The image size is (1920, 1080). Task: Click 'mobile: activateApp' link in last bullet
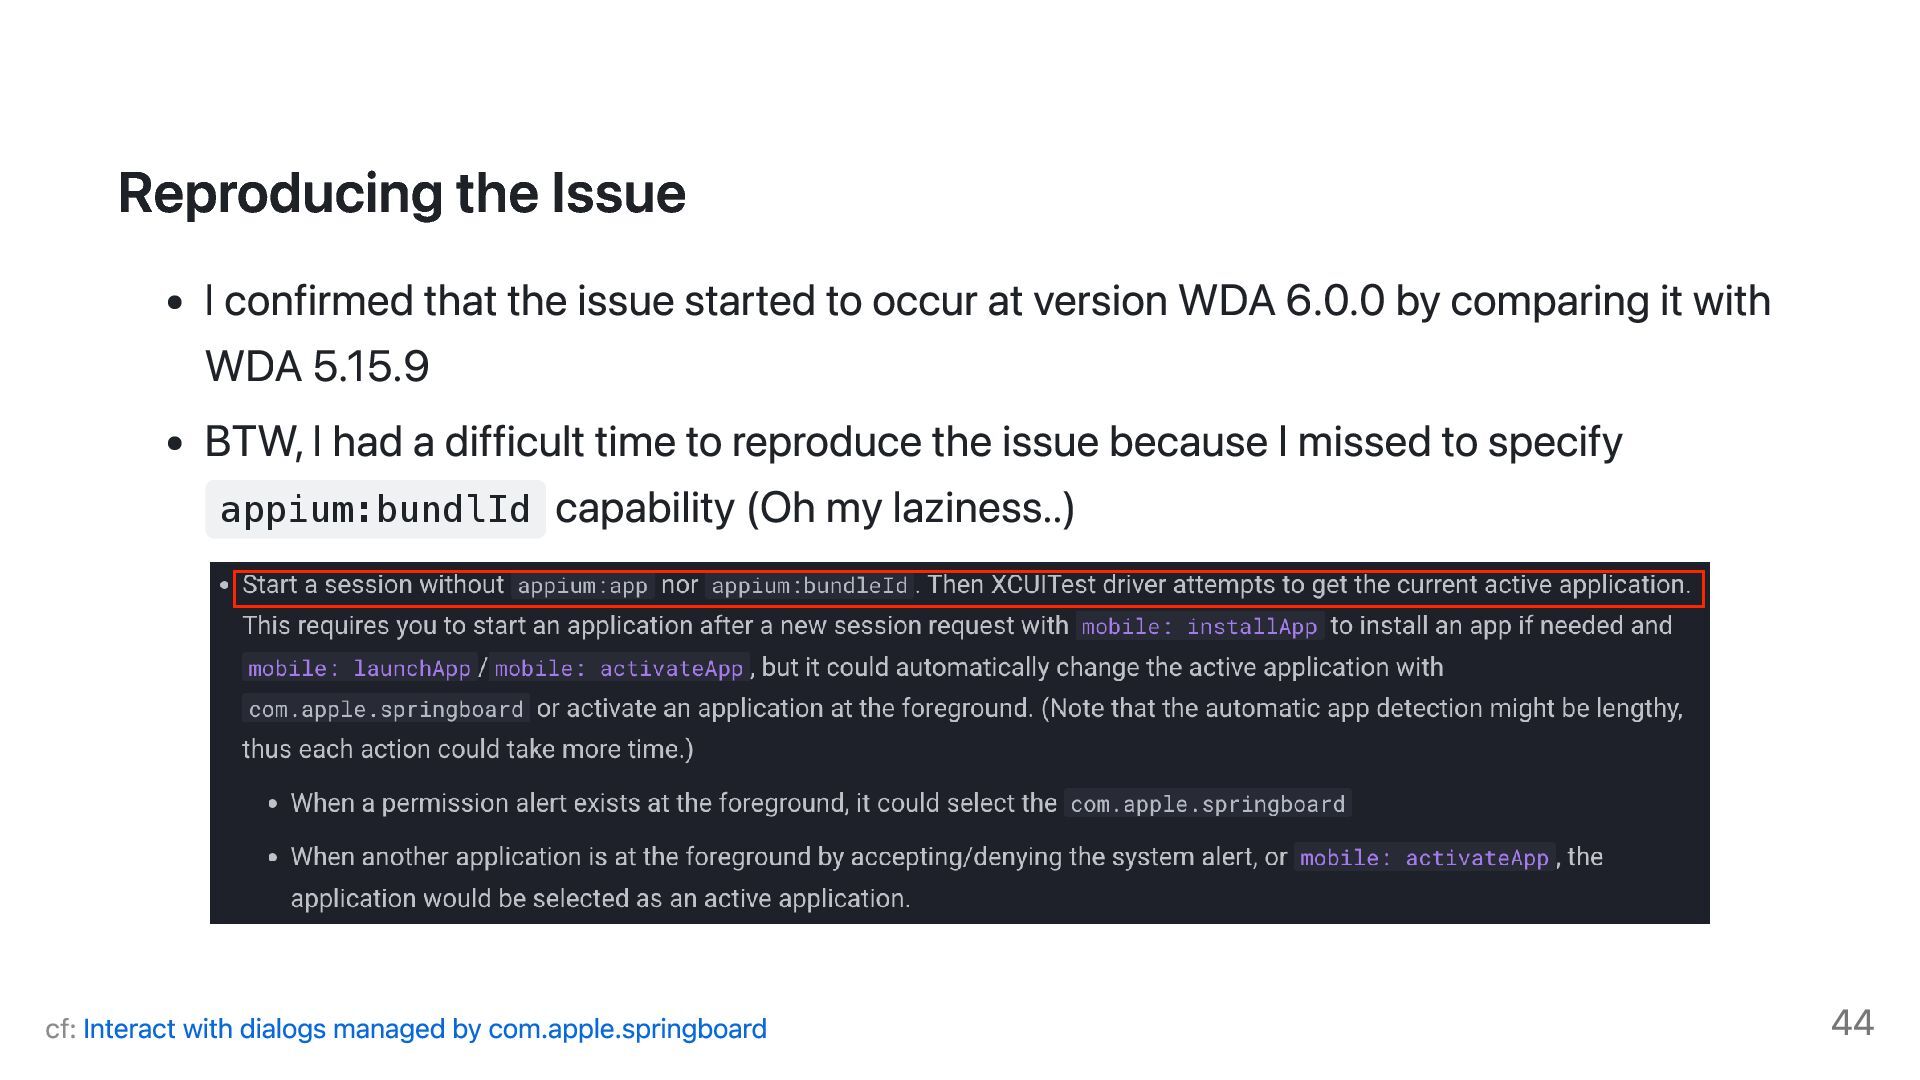1423,858
